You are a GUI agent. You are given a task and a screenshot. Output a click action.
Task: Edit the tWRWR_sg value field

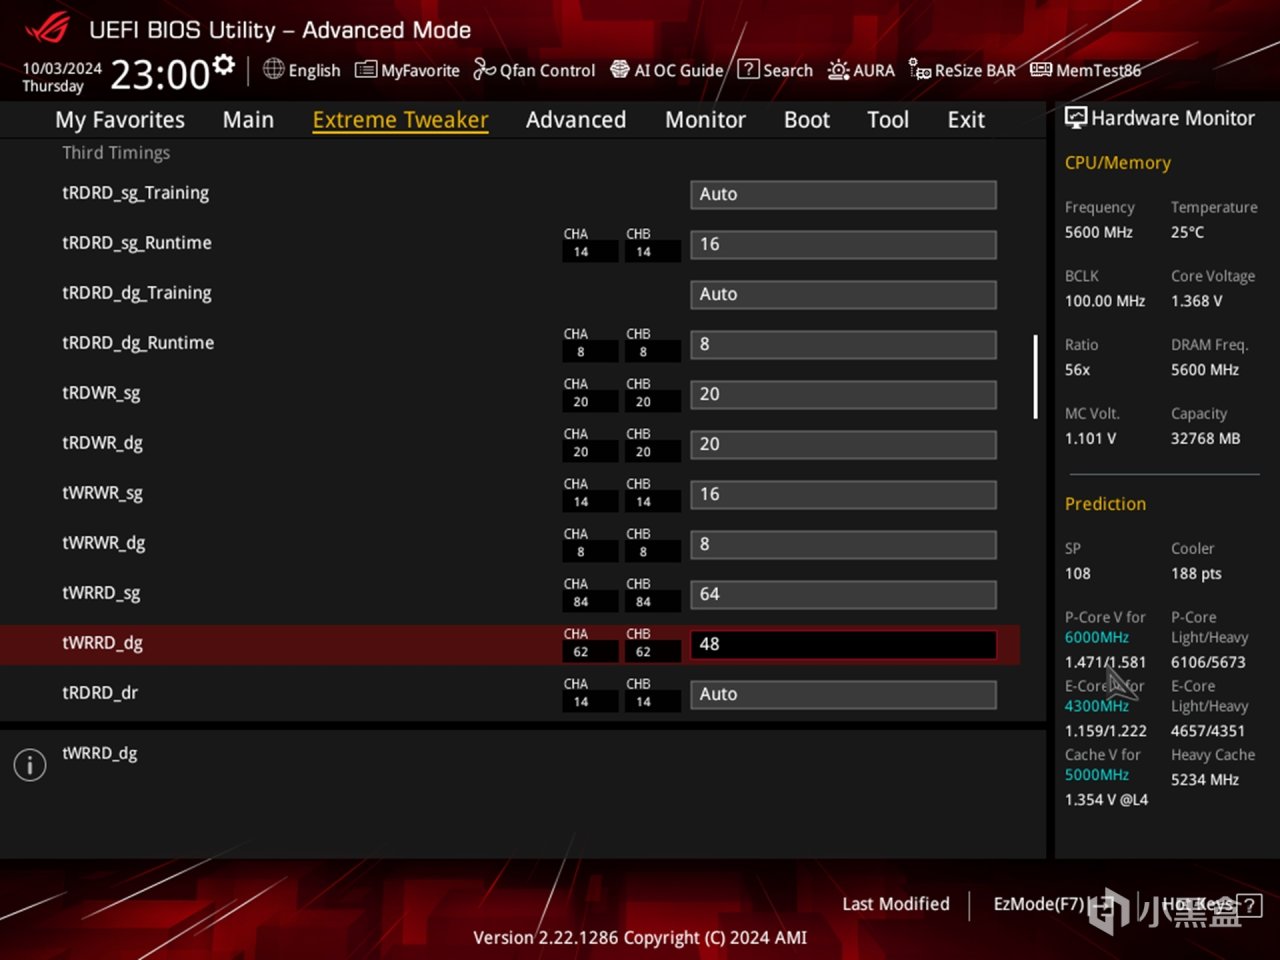click(x=843, y=494)
